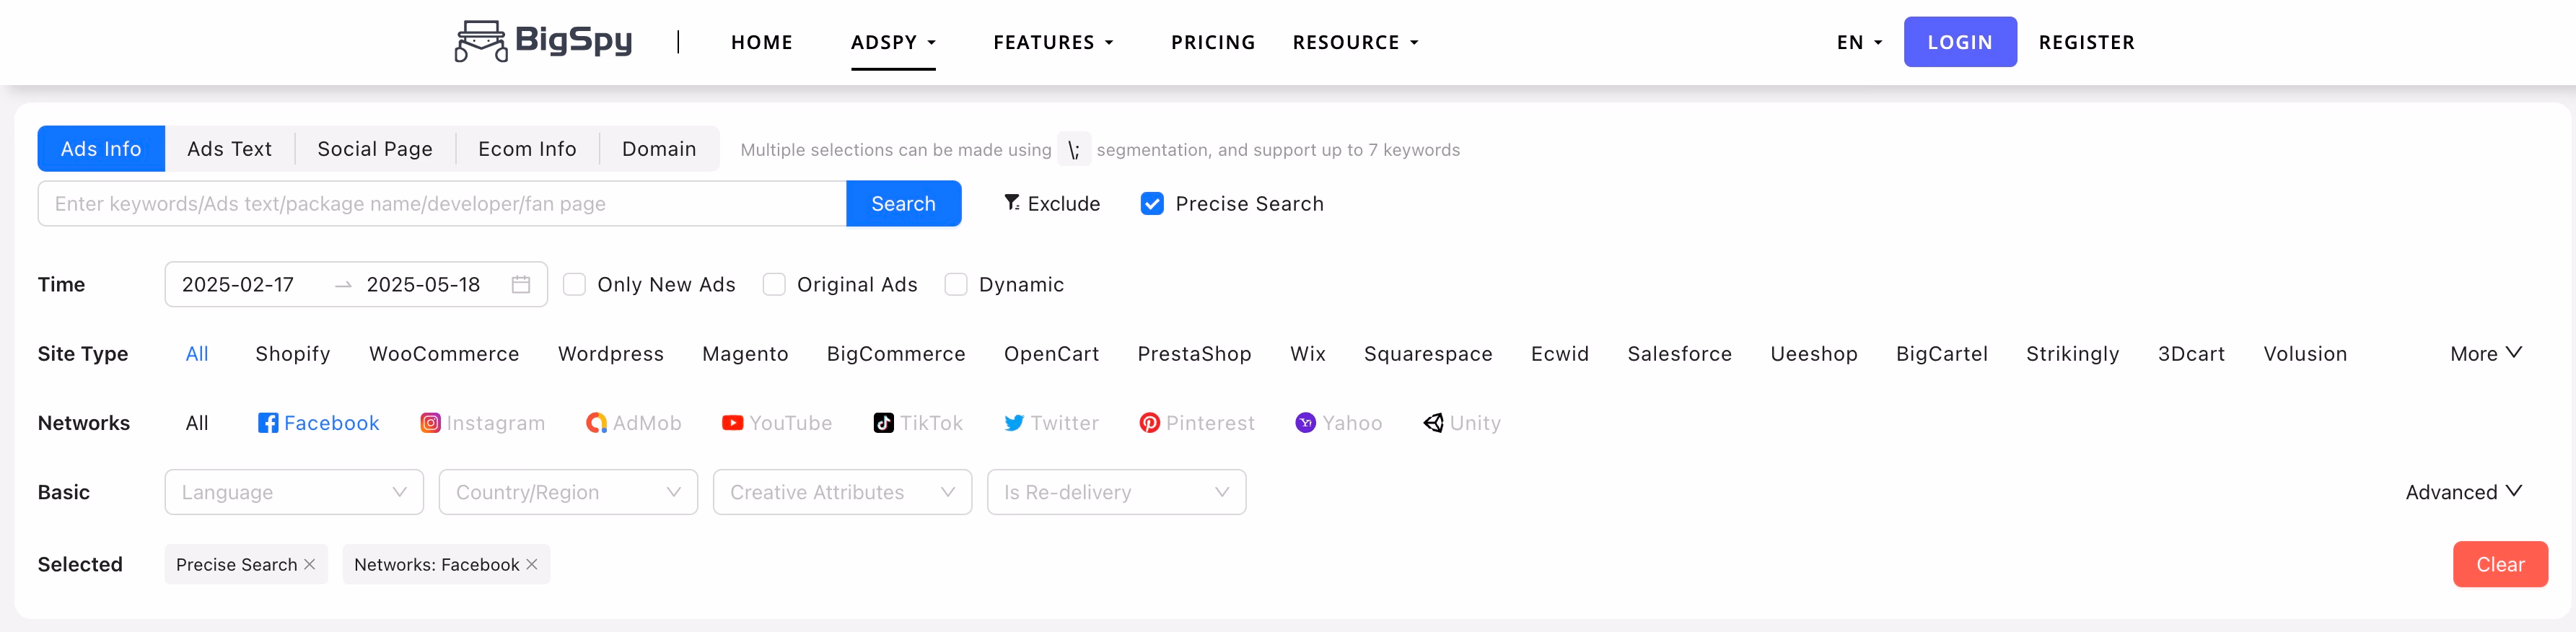The width and height of the screenshot is (2576, 632).
Task: Expand More site types
Action: pyautogui.click(x=2486, y=354)
